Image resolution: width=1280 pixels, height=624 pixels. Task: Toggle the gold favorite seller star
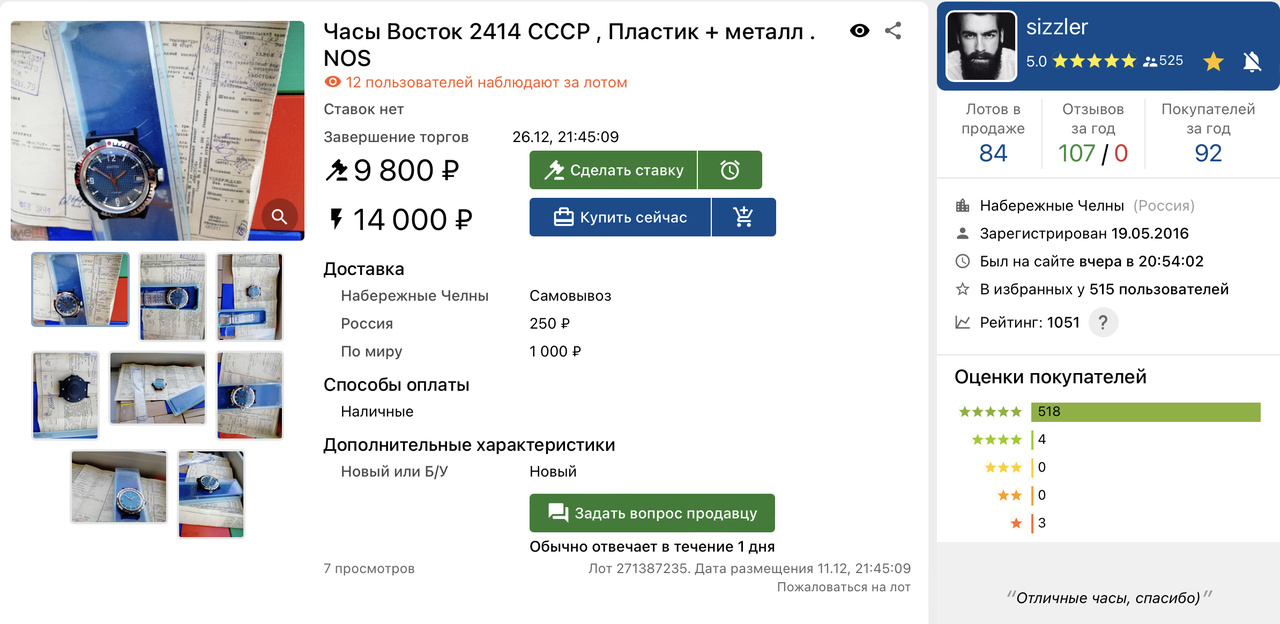click(1213, 62)
